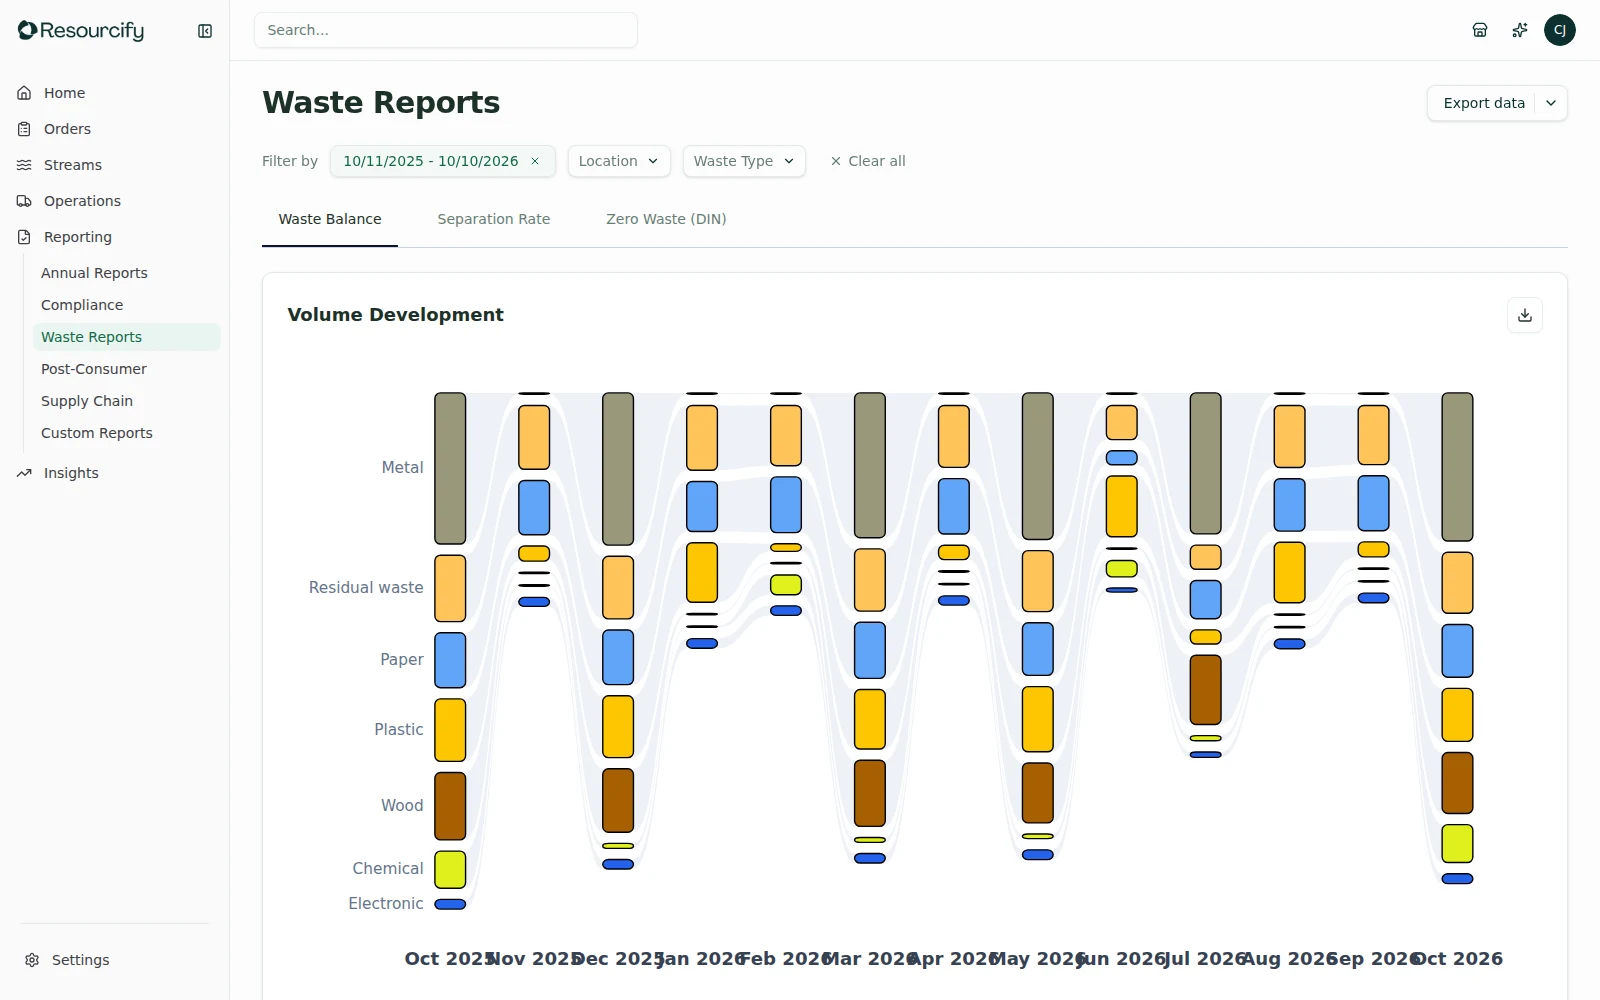The image size is (1600, 1000).
Task: Click the Metal axis label
Action: click(x=402, y=467)
